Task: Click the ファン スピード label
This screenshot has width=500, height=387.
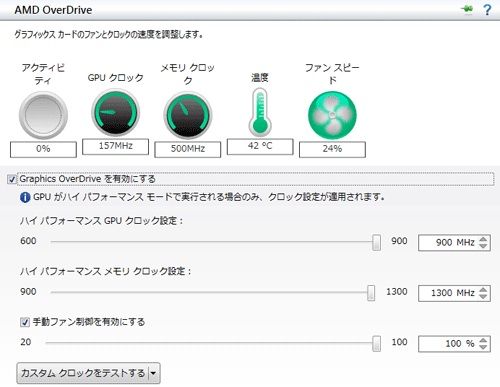Action: [332, 74]
